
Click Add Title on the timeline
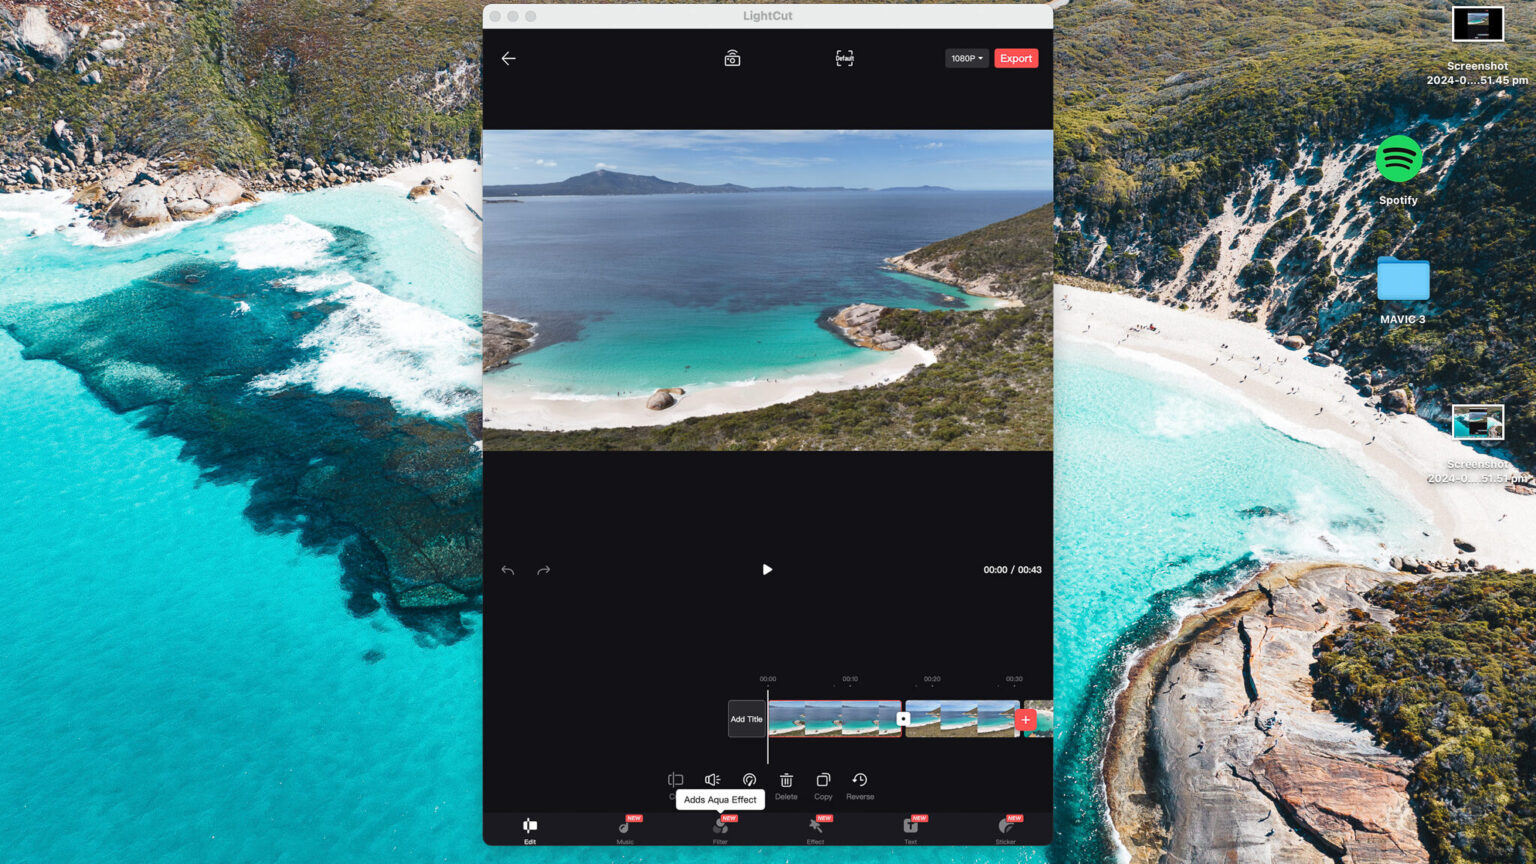coord(747,718)
